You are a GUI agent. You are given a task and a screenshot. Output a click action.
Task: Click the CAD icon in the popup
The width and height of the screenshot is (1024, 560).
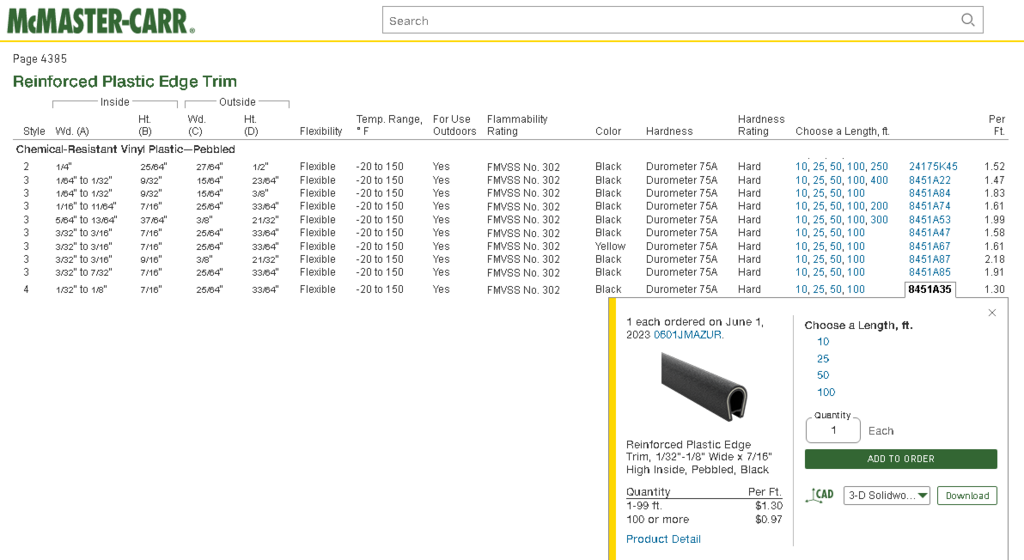coord(820,495)
